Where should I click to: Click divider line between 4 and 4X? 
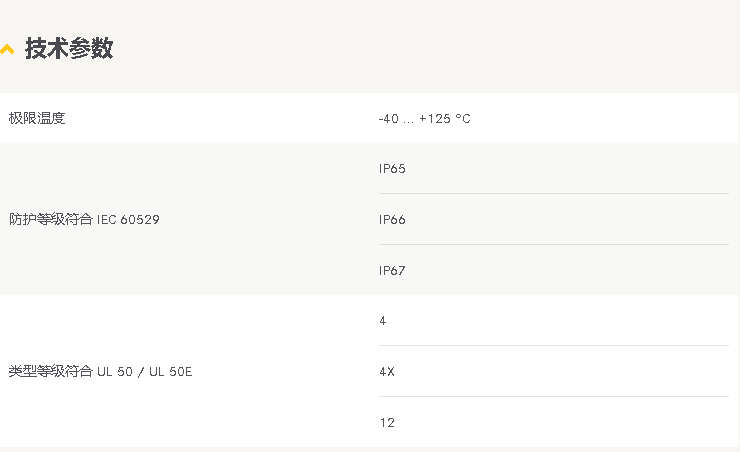(x=553, y=346)
